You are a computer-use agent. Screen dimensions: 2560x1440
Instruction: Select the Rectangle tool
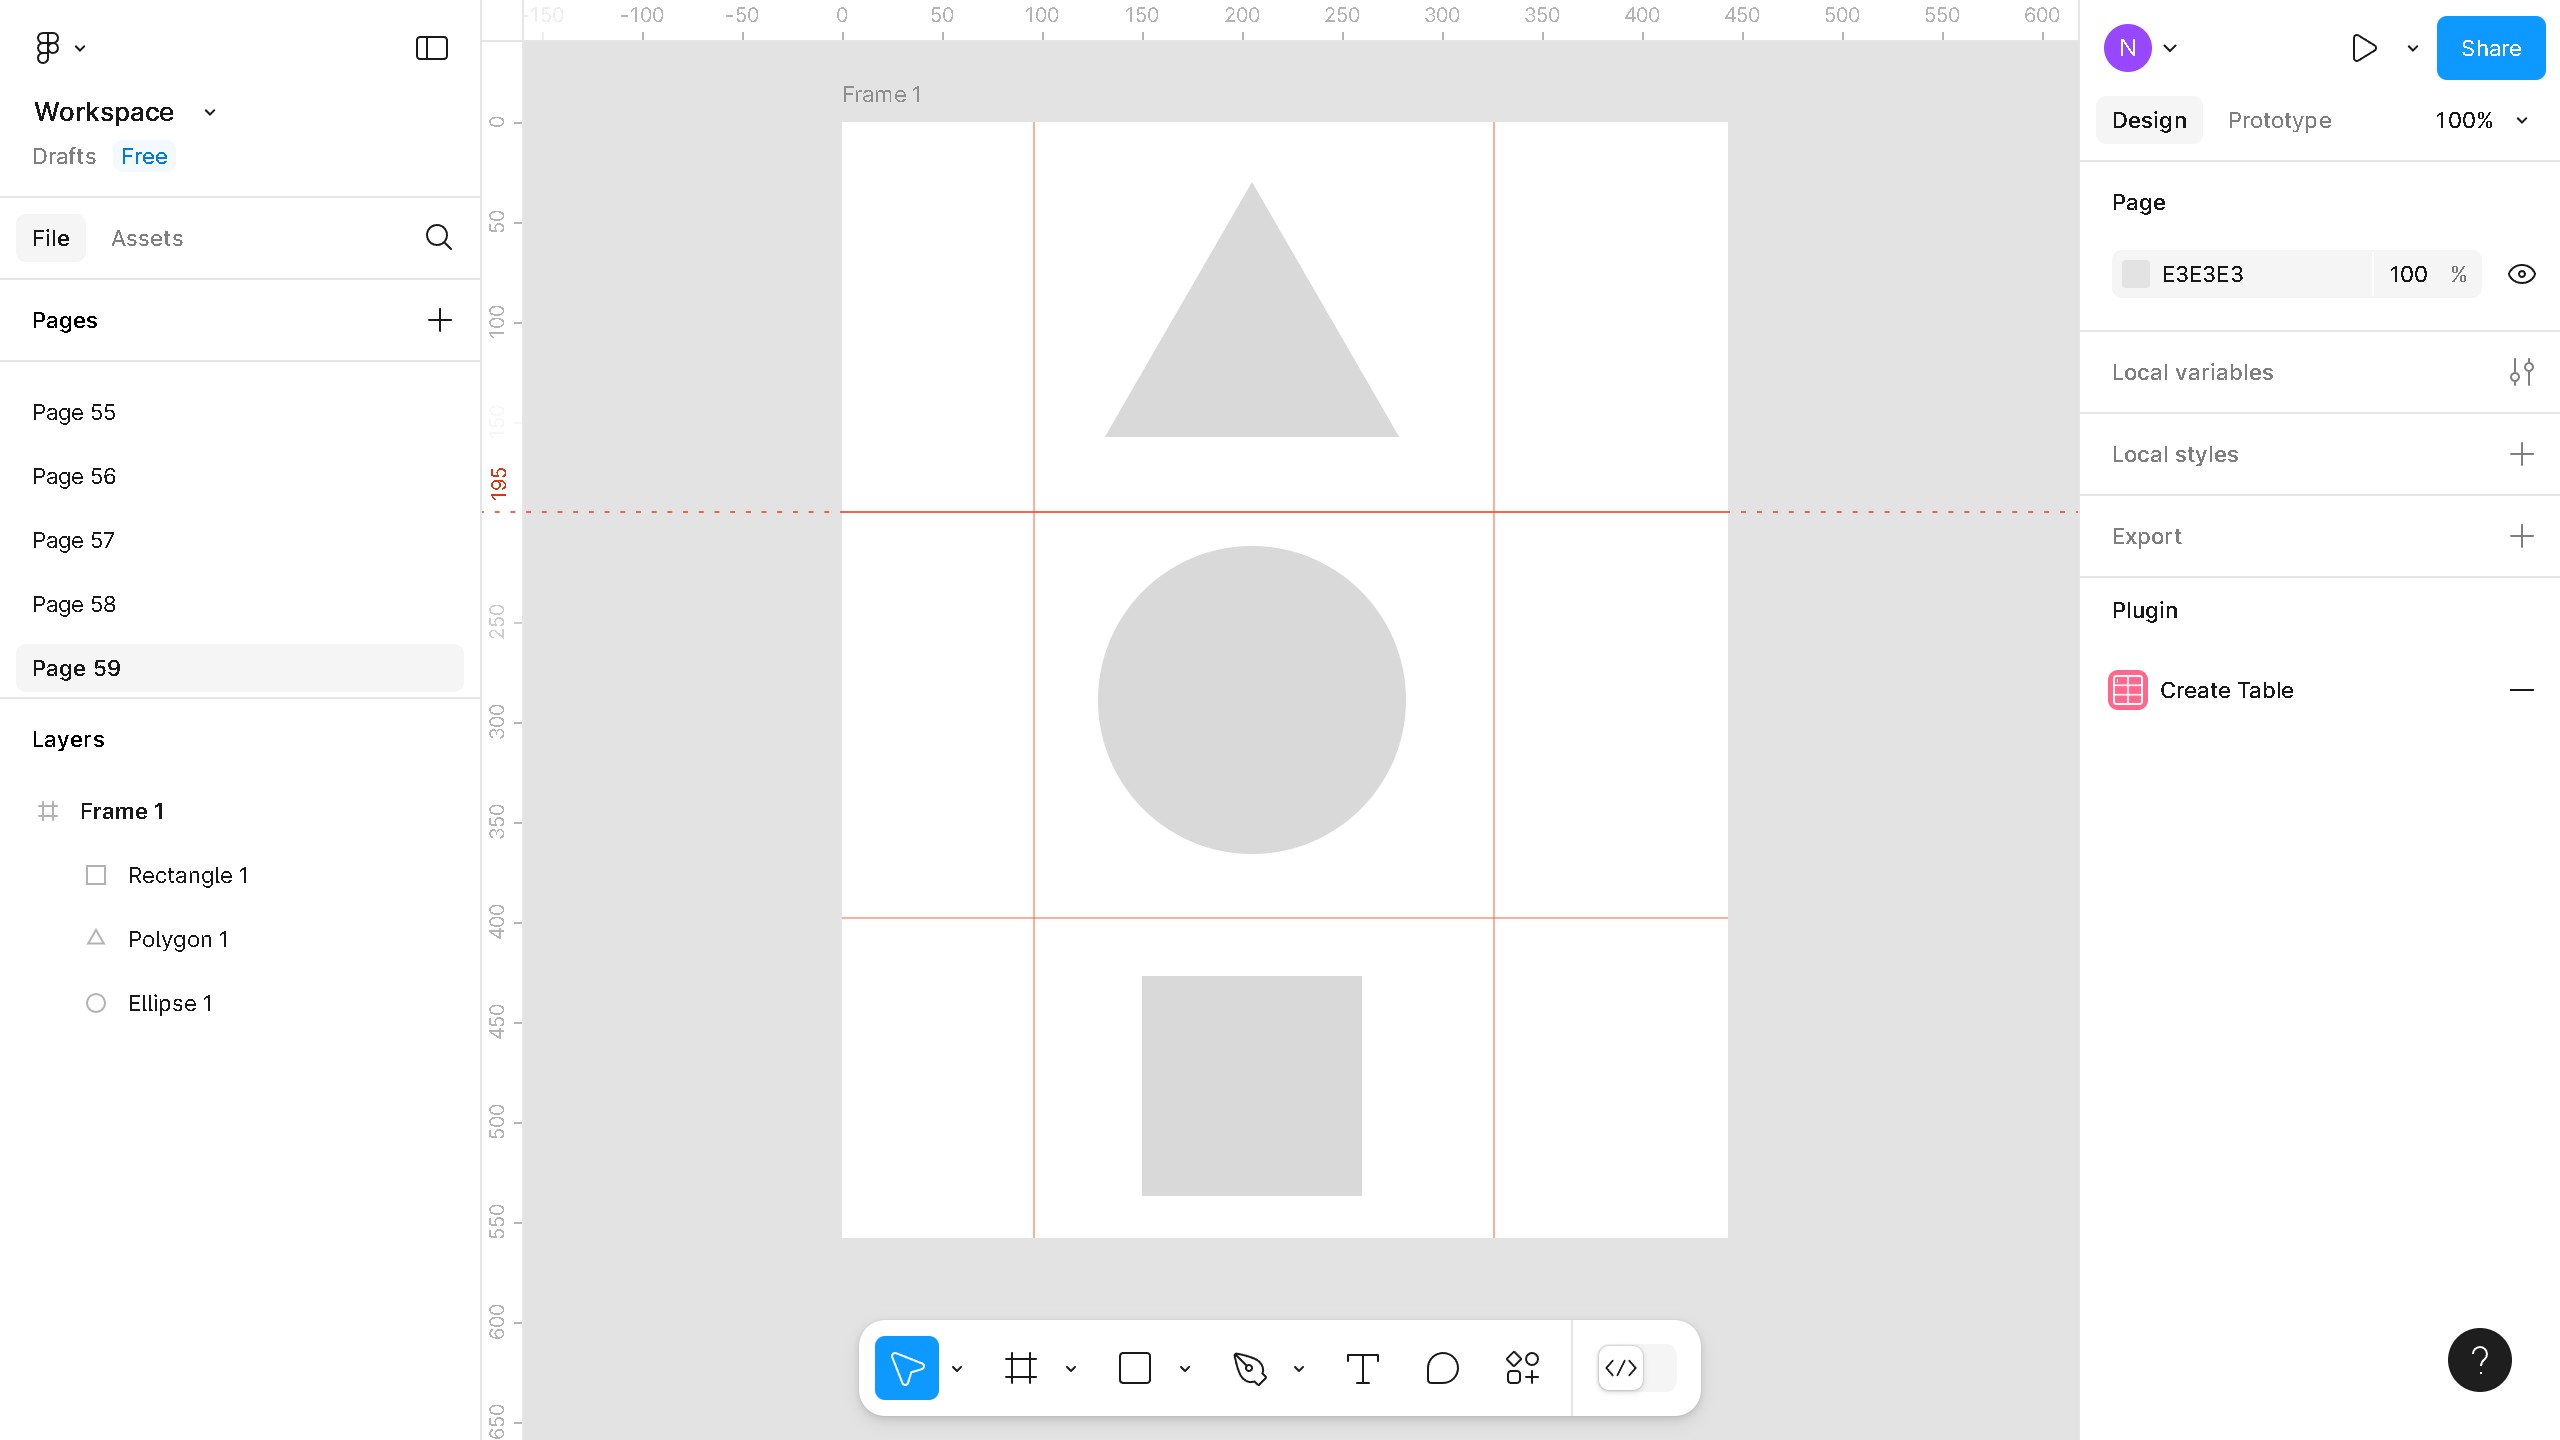click(x=1135, y=1368)
